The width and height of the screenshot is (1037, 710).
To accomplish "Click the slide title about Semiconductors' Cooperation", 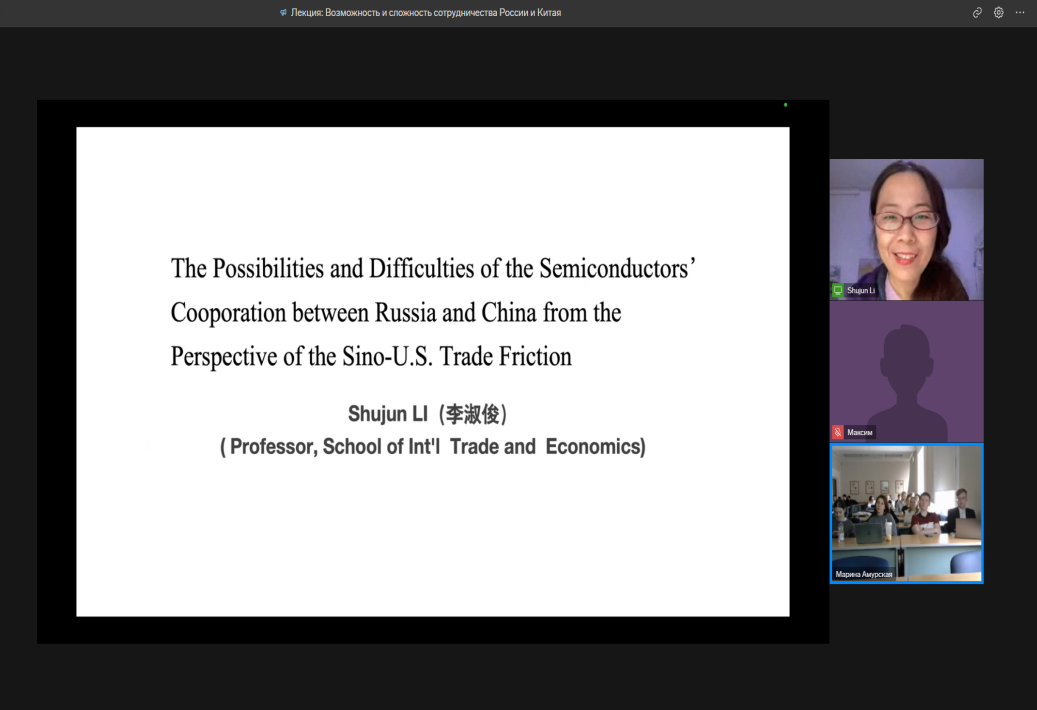I will [433, 269].
